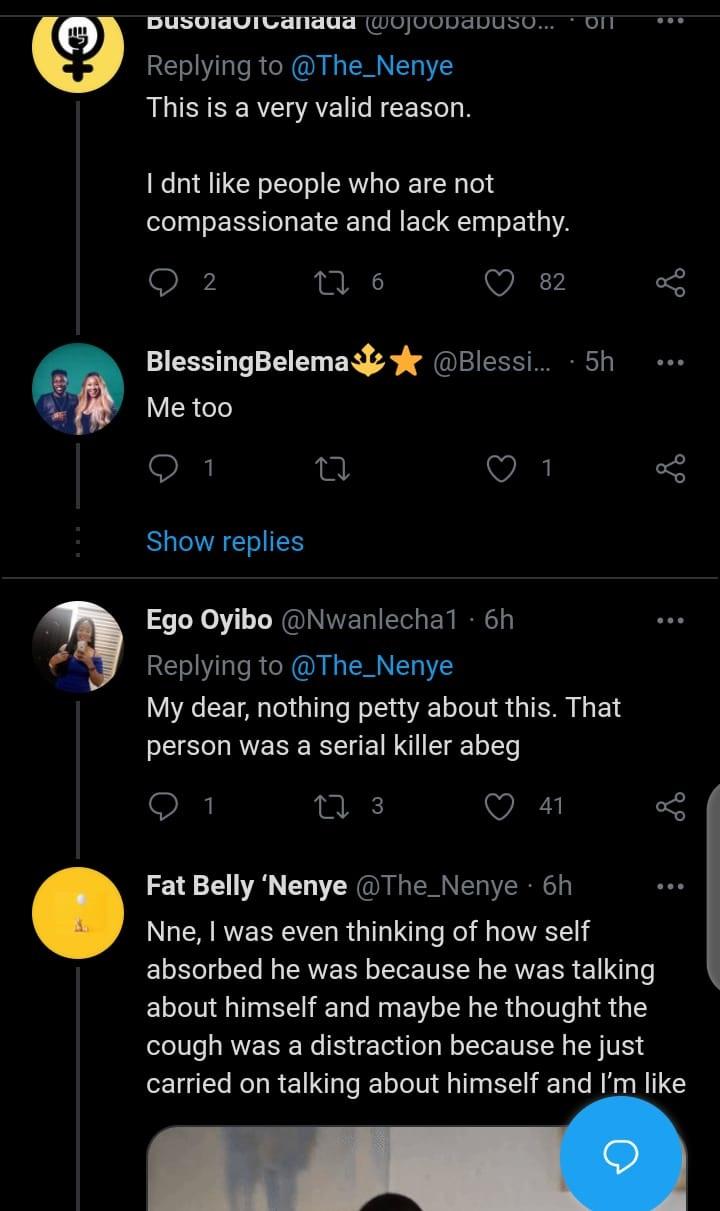Like Ego Oyibo's tweet with 41 likes
This screenshot has width=720, height=1211.
499,806
